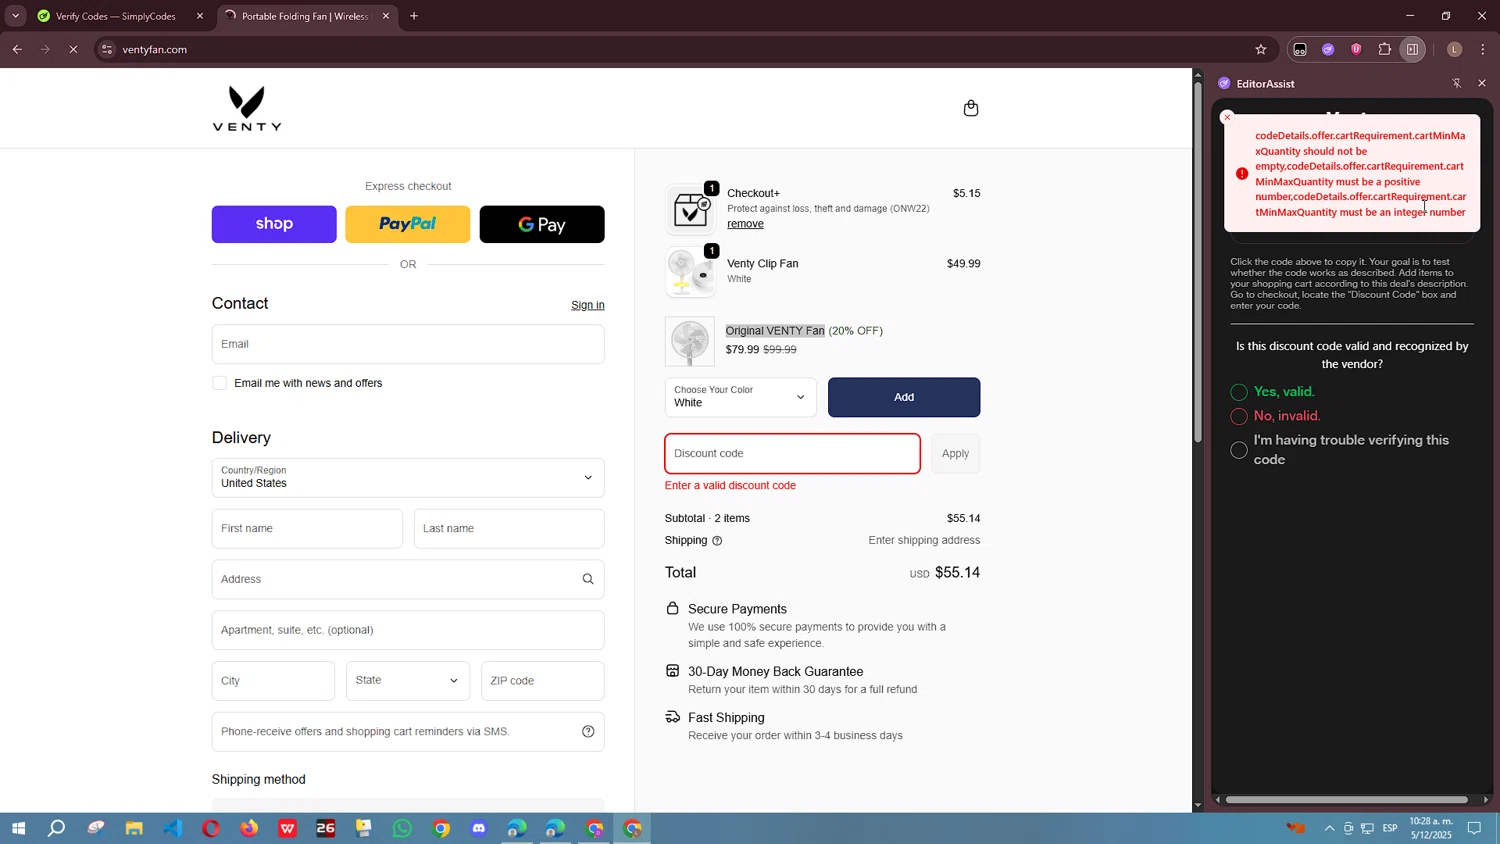Close the Portable Folding Fan tab
1500x844 pixels.
click(x=386, y=16)
